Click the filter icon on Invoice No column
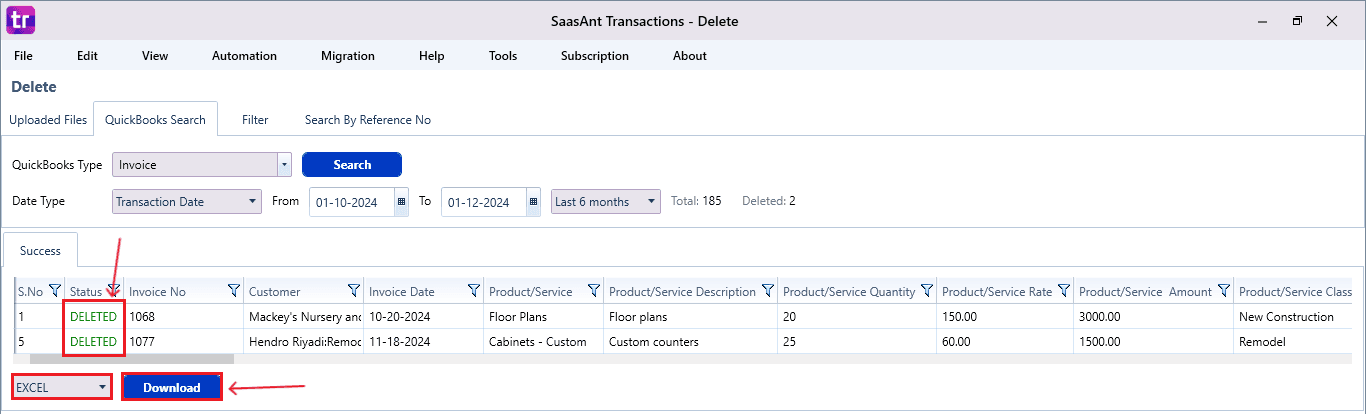 (x=233, y=291)
